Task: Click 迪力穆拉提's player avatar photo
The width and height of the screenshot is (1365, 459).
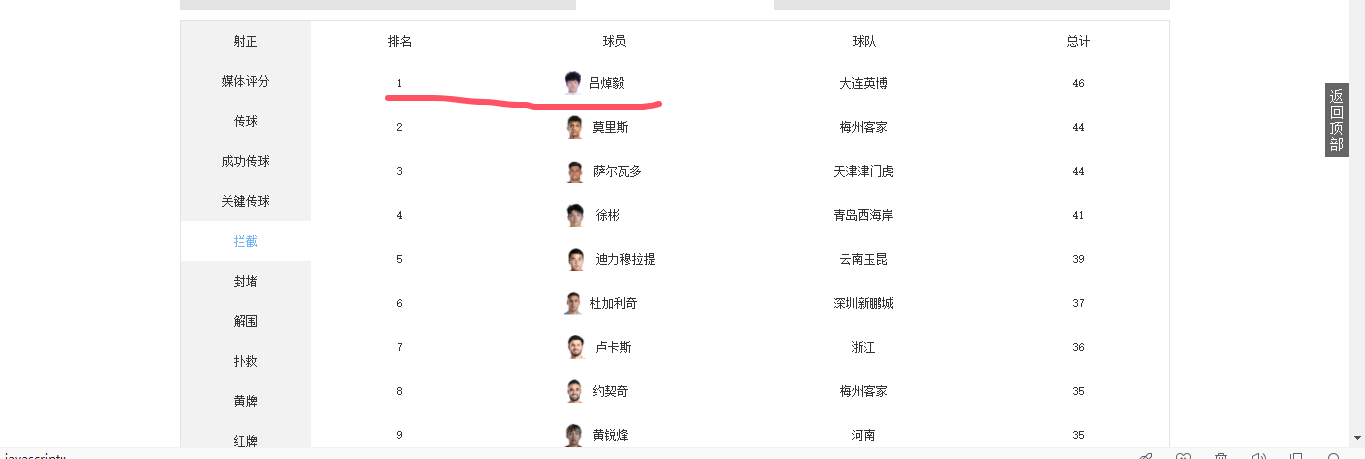Action: 574,259
